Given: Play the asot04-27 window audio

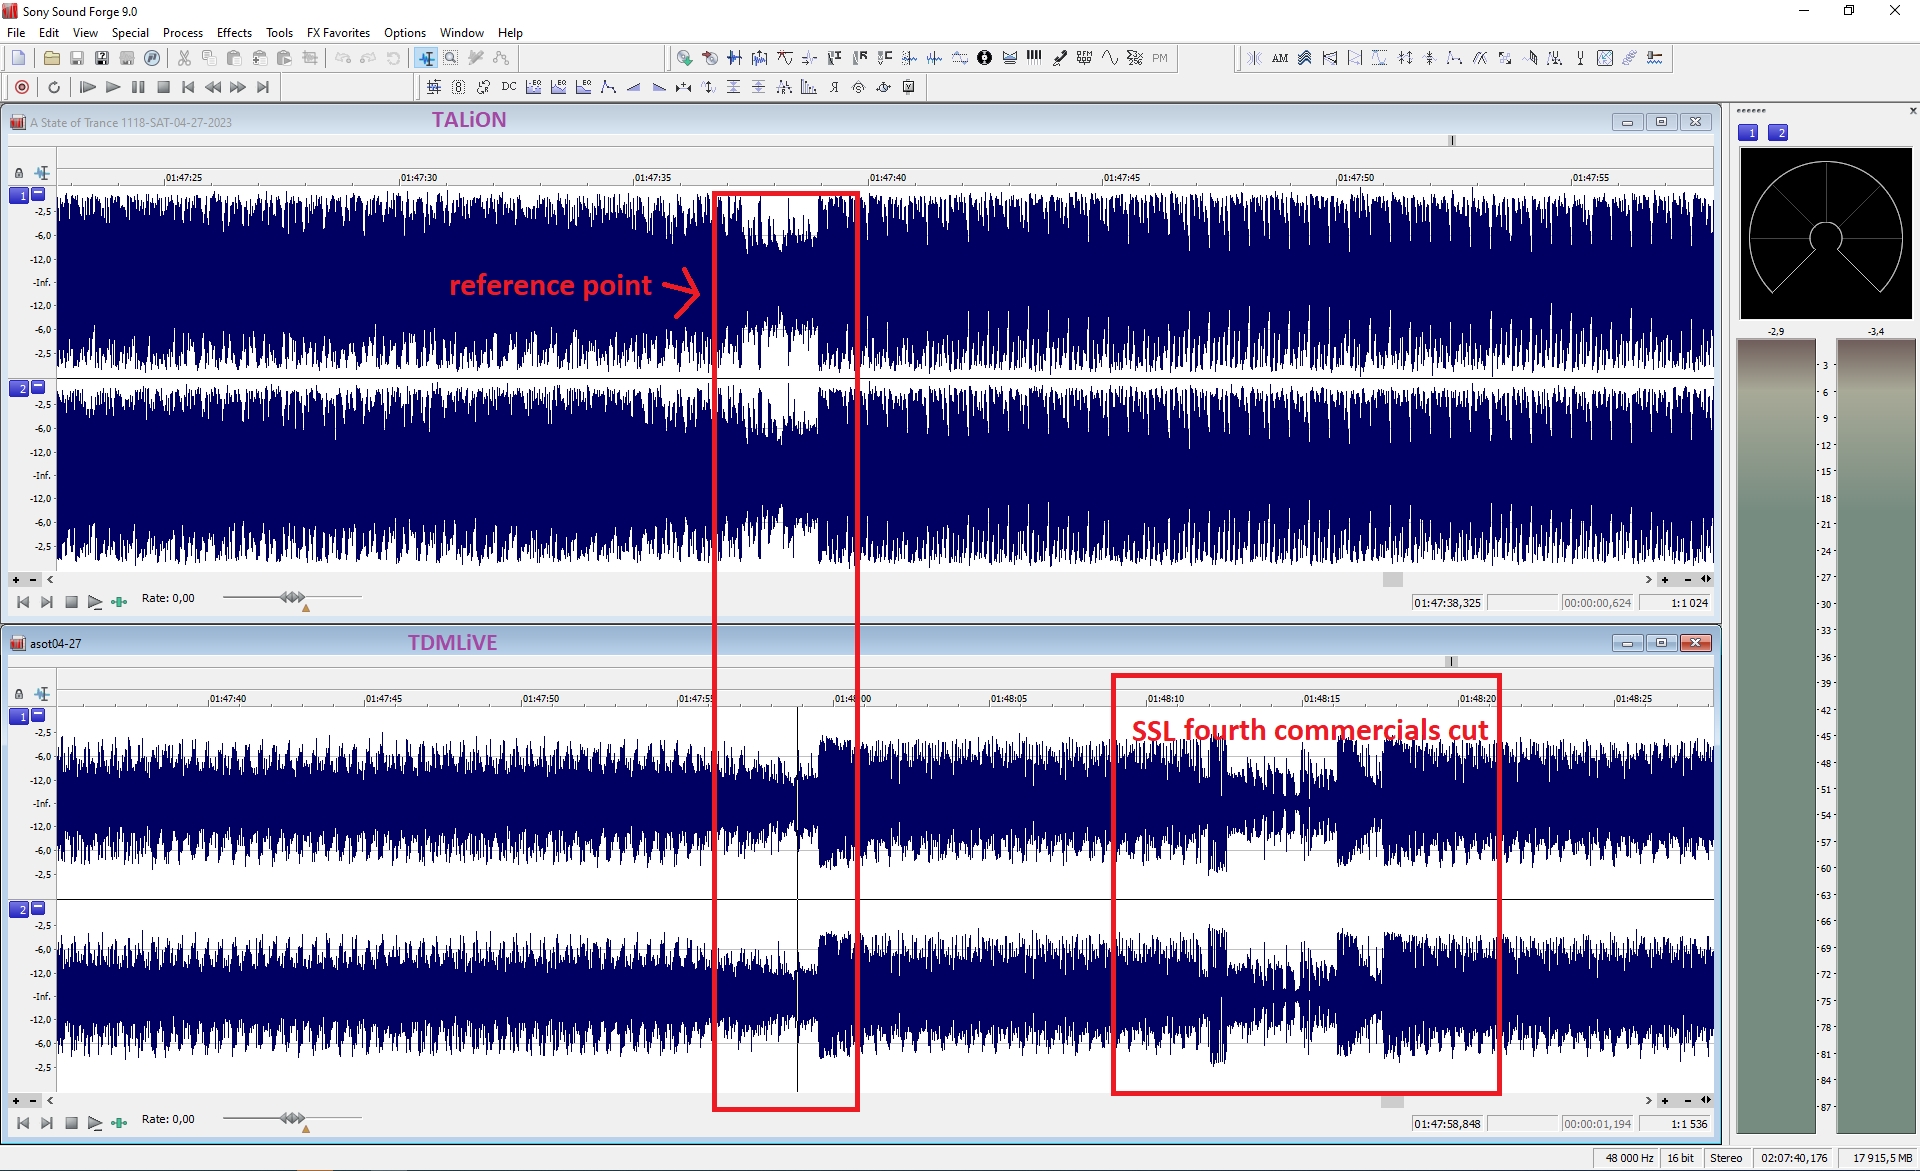Looking at the screenshot, I should coord(95,1123).
